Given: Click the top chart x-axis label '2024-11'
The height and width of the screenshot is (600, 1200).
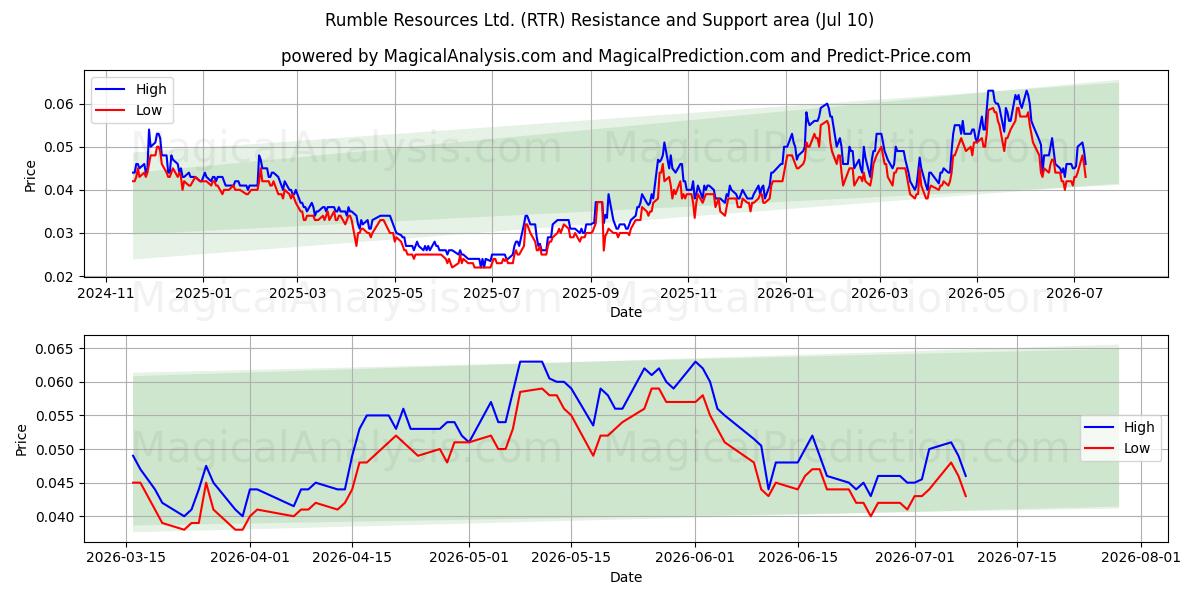Looking at the screenshot, I should coord(107,295).
